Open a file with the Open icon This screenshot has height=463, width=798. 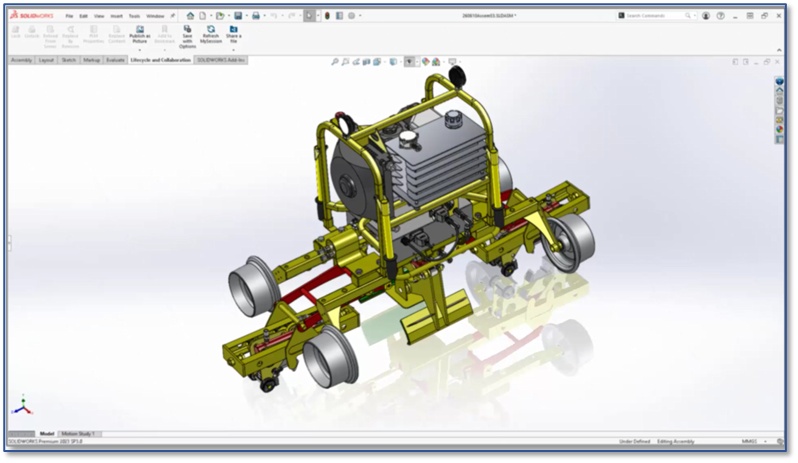coord(220,16)
